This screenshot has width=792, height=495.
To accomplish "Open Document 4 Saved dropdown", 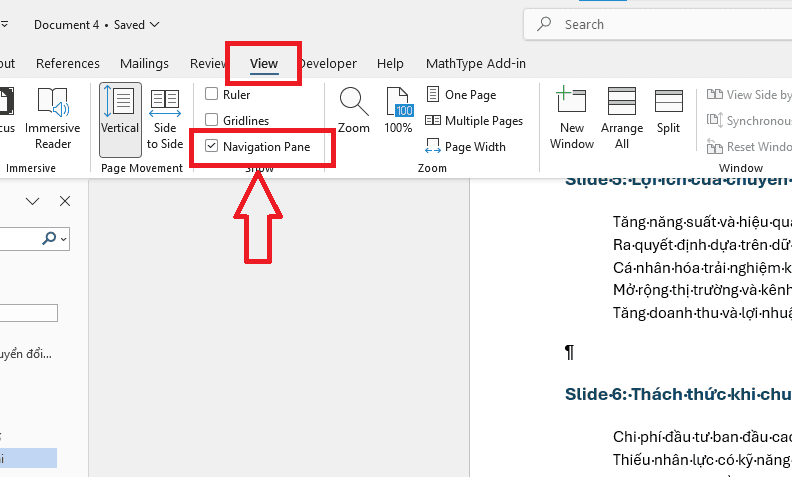I will (x=96, y=25).
